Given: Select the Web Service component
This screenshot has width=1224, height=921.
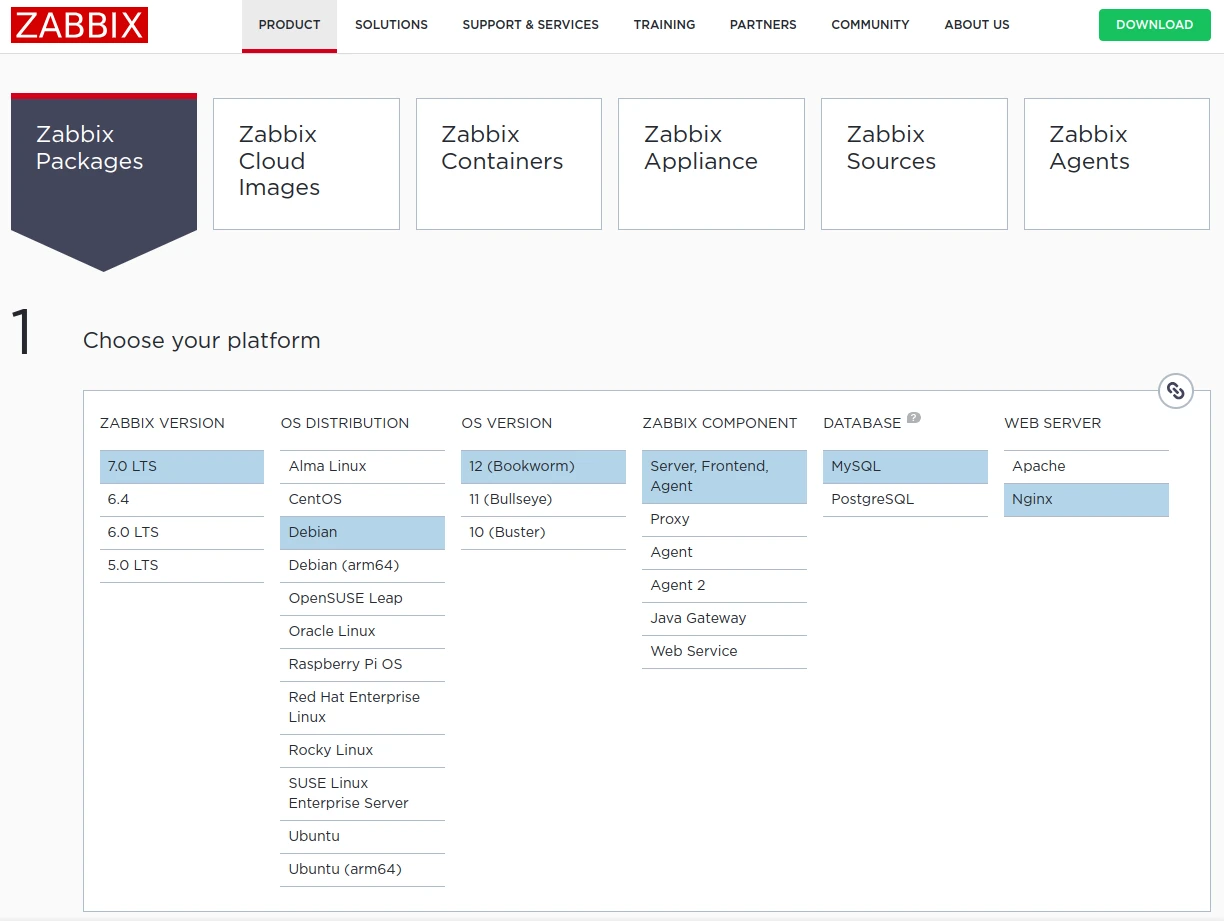Looking at the screenshot, I should 725,652.
